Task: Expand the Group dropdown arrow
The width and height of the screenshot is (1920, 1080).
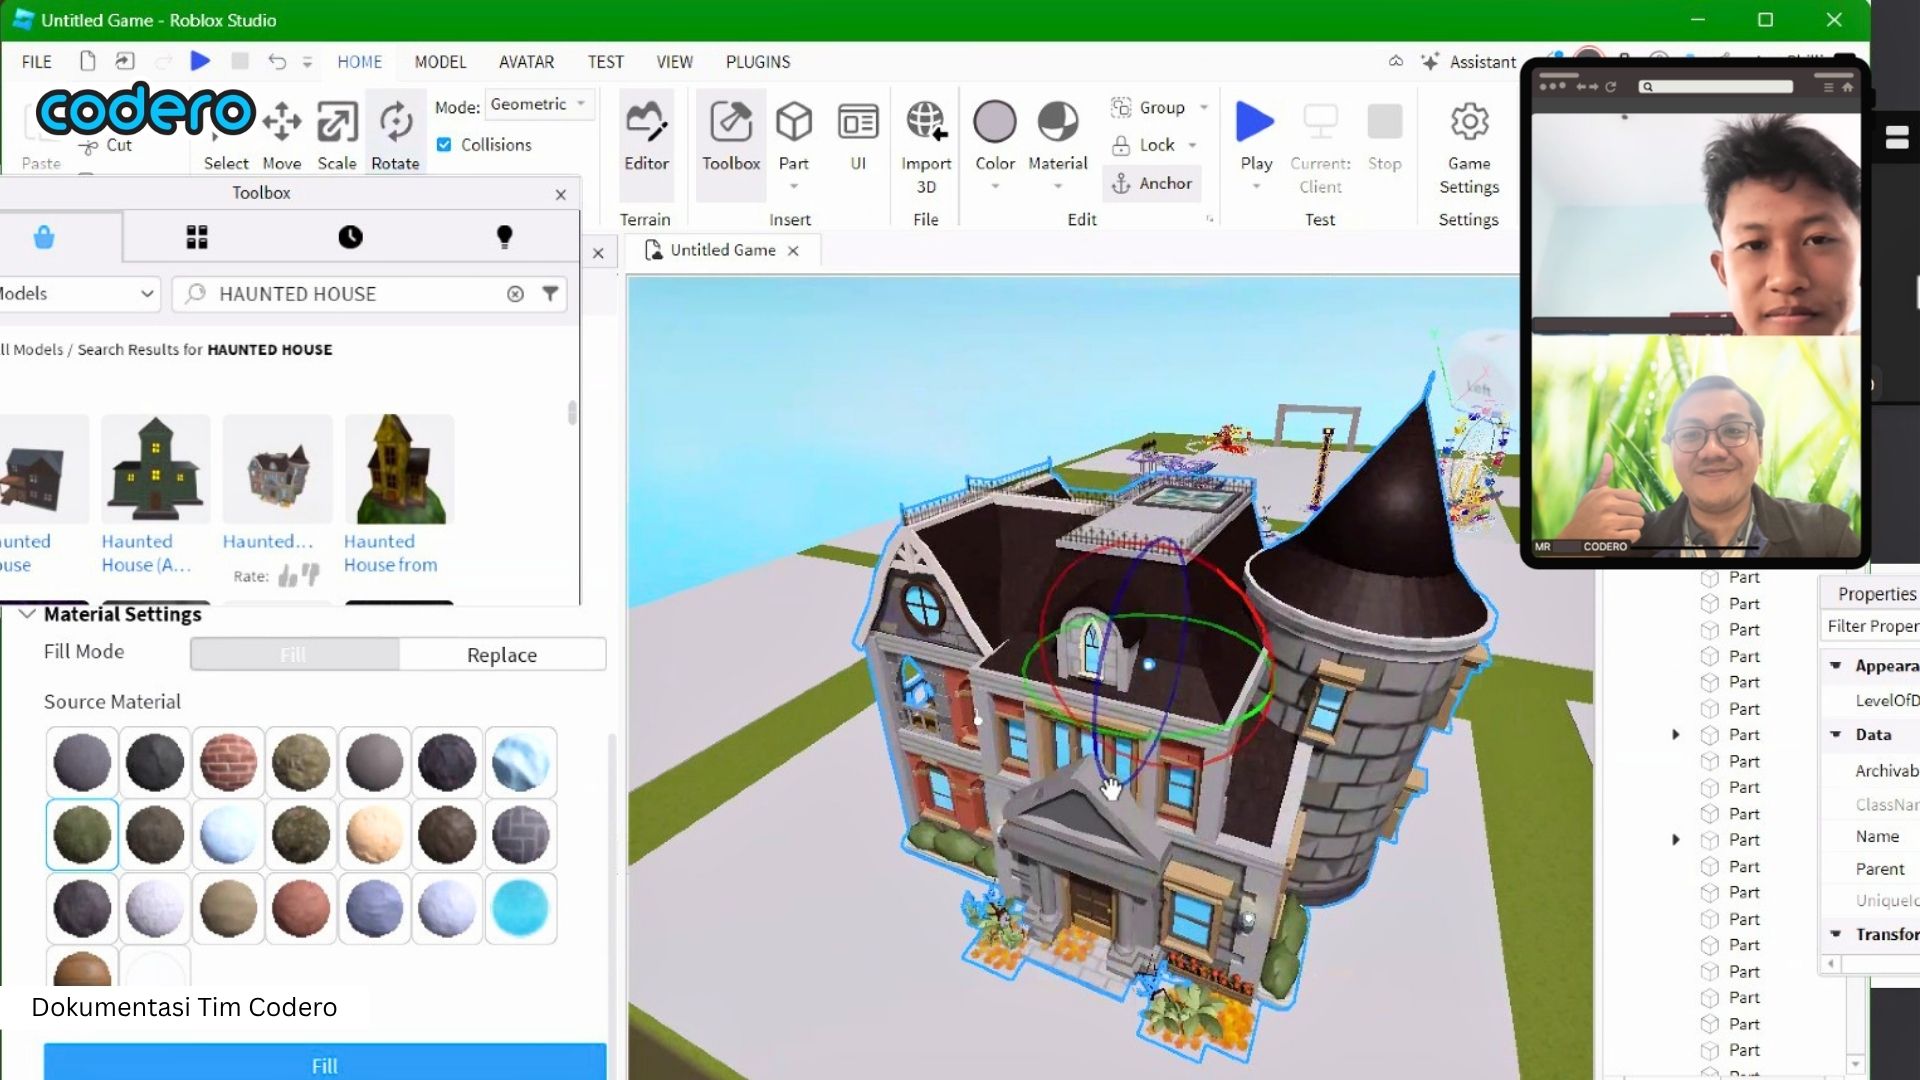Action: [x=1204, y=107]
